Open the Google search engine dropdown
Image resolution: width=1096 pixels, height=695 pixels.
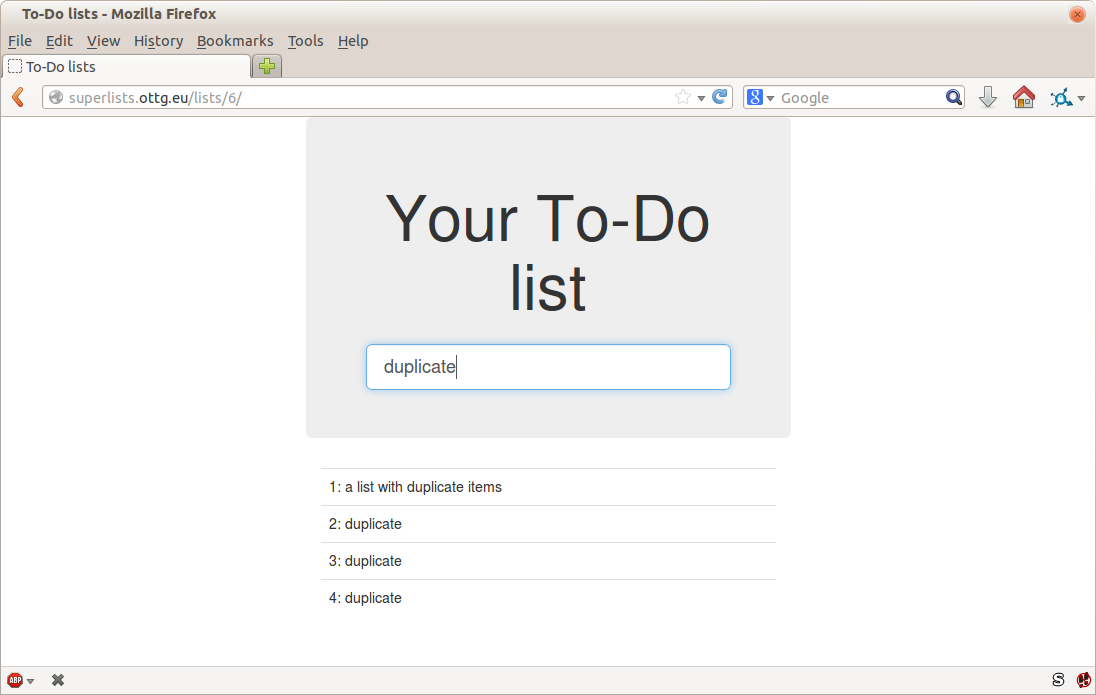770,97
